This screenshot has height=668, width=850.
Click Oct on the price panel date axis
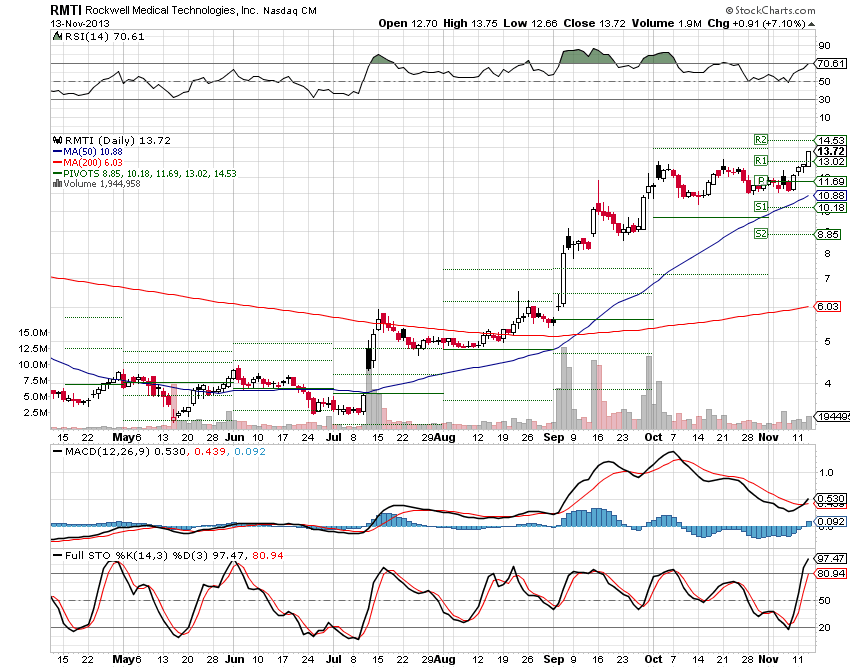tap(654, 437)
